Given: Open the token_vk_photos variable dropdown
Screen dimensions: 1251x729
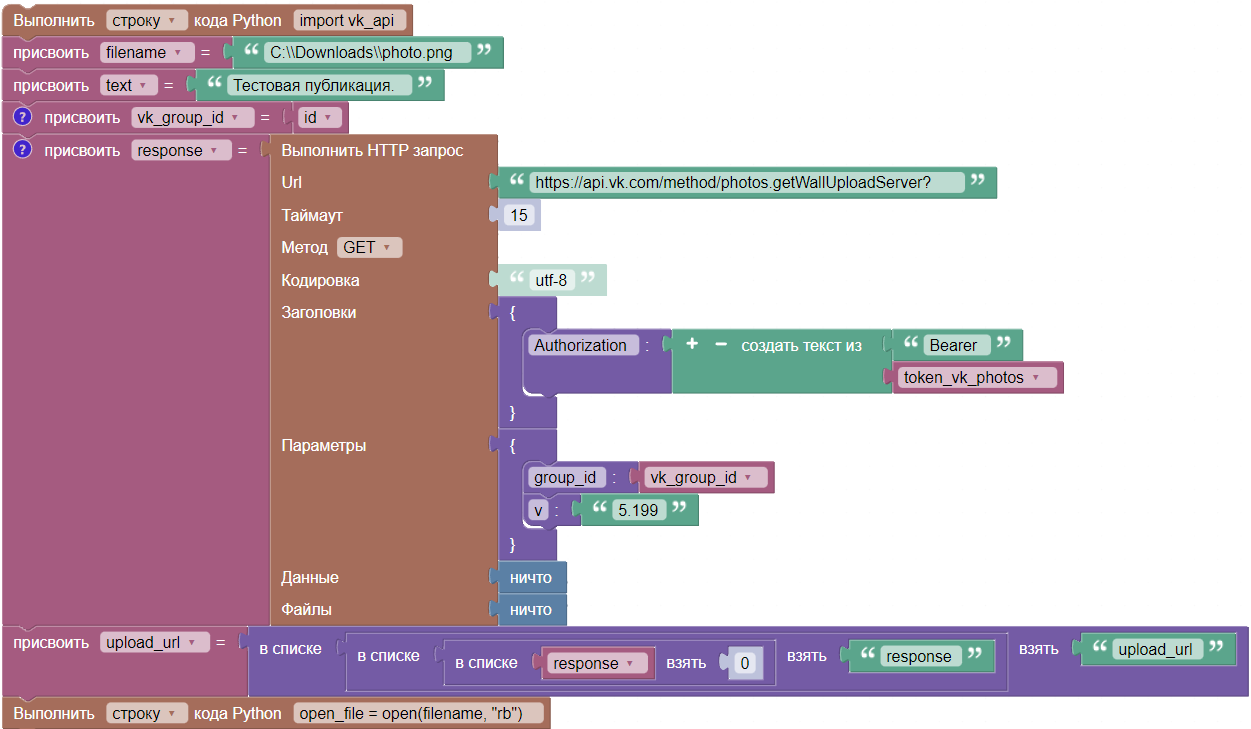Looking at the screenshot, I should coord(977,378).
